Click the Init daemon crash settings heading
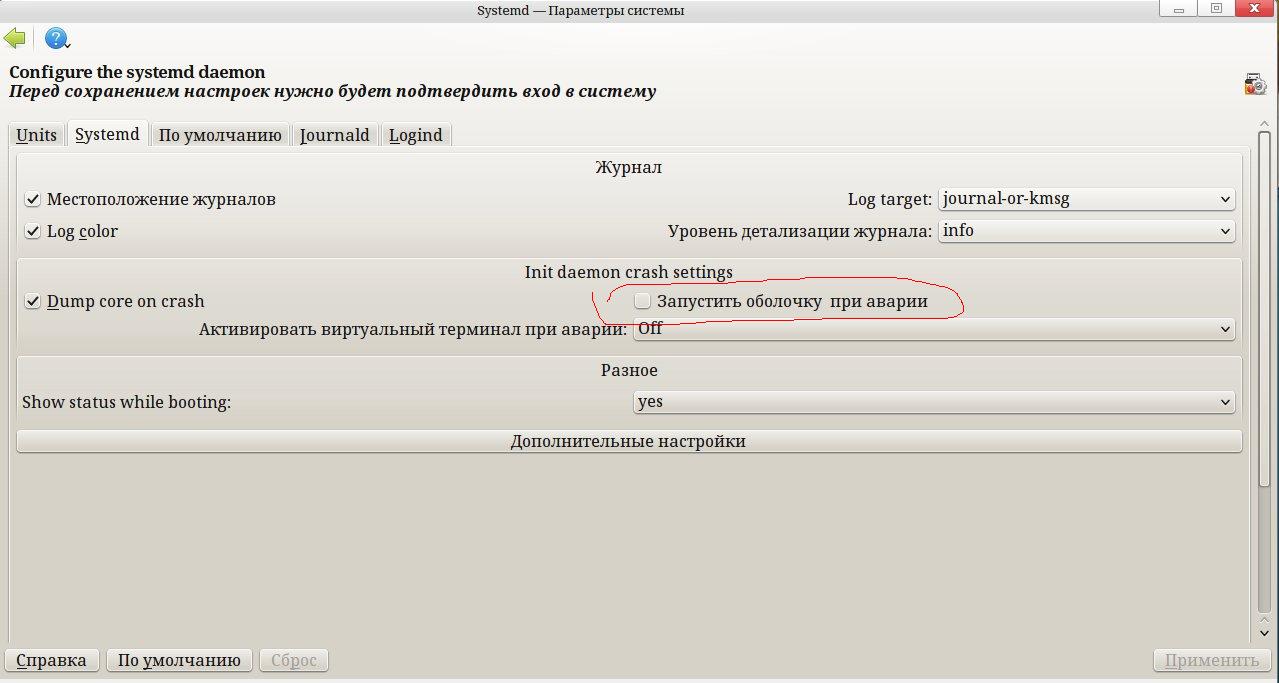The image size is (1279, 683). tap(628, 272)
